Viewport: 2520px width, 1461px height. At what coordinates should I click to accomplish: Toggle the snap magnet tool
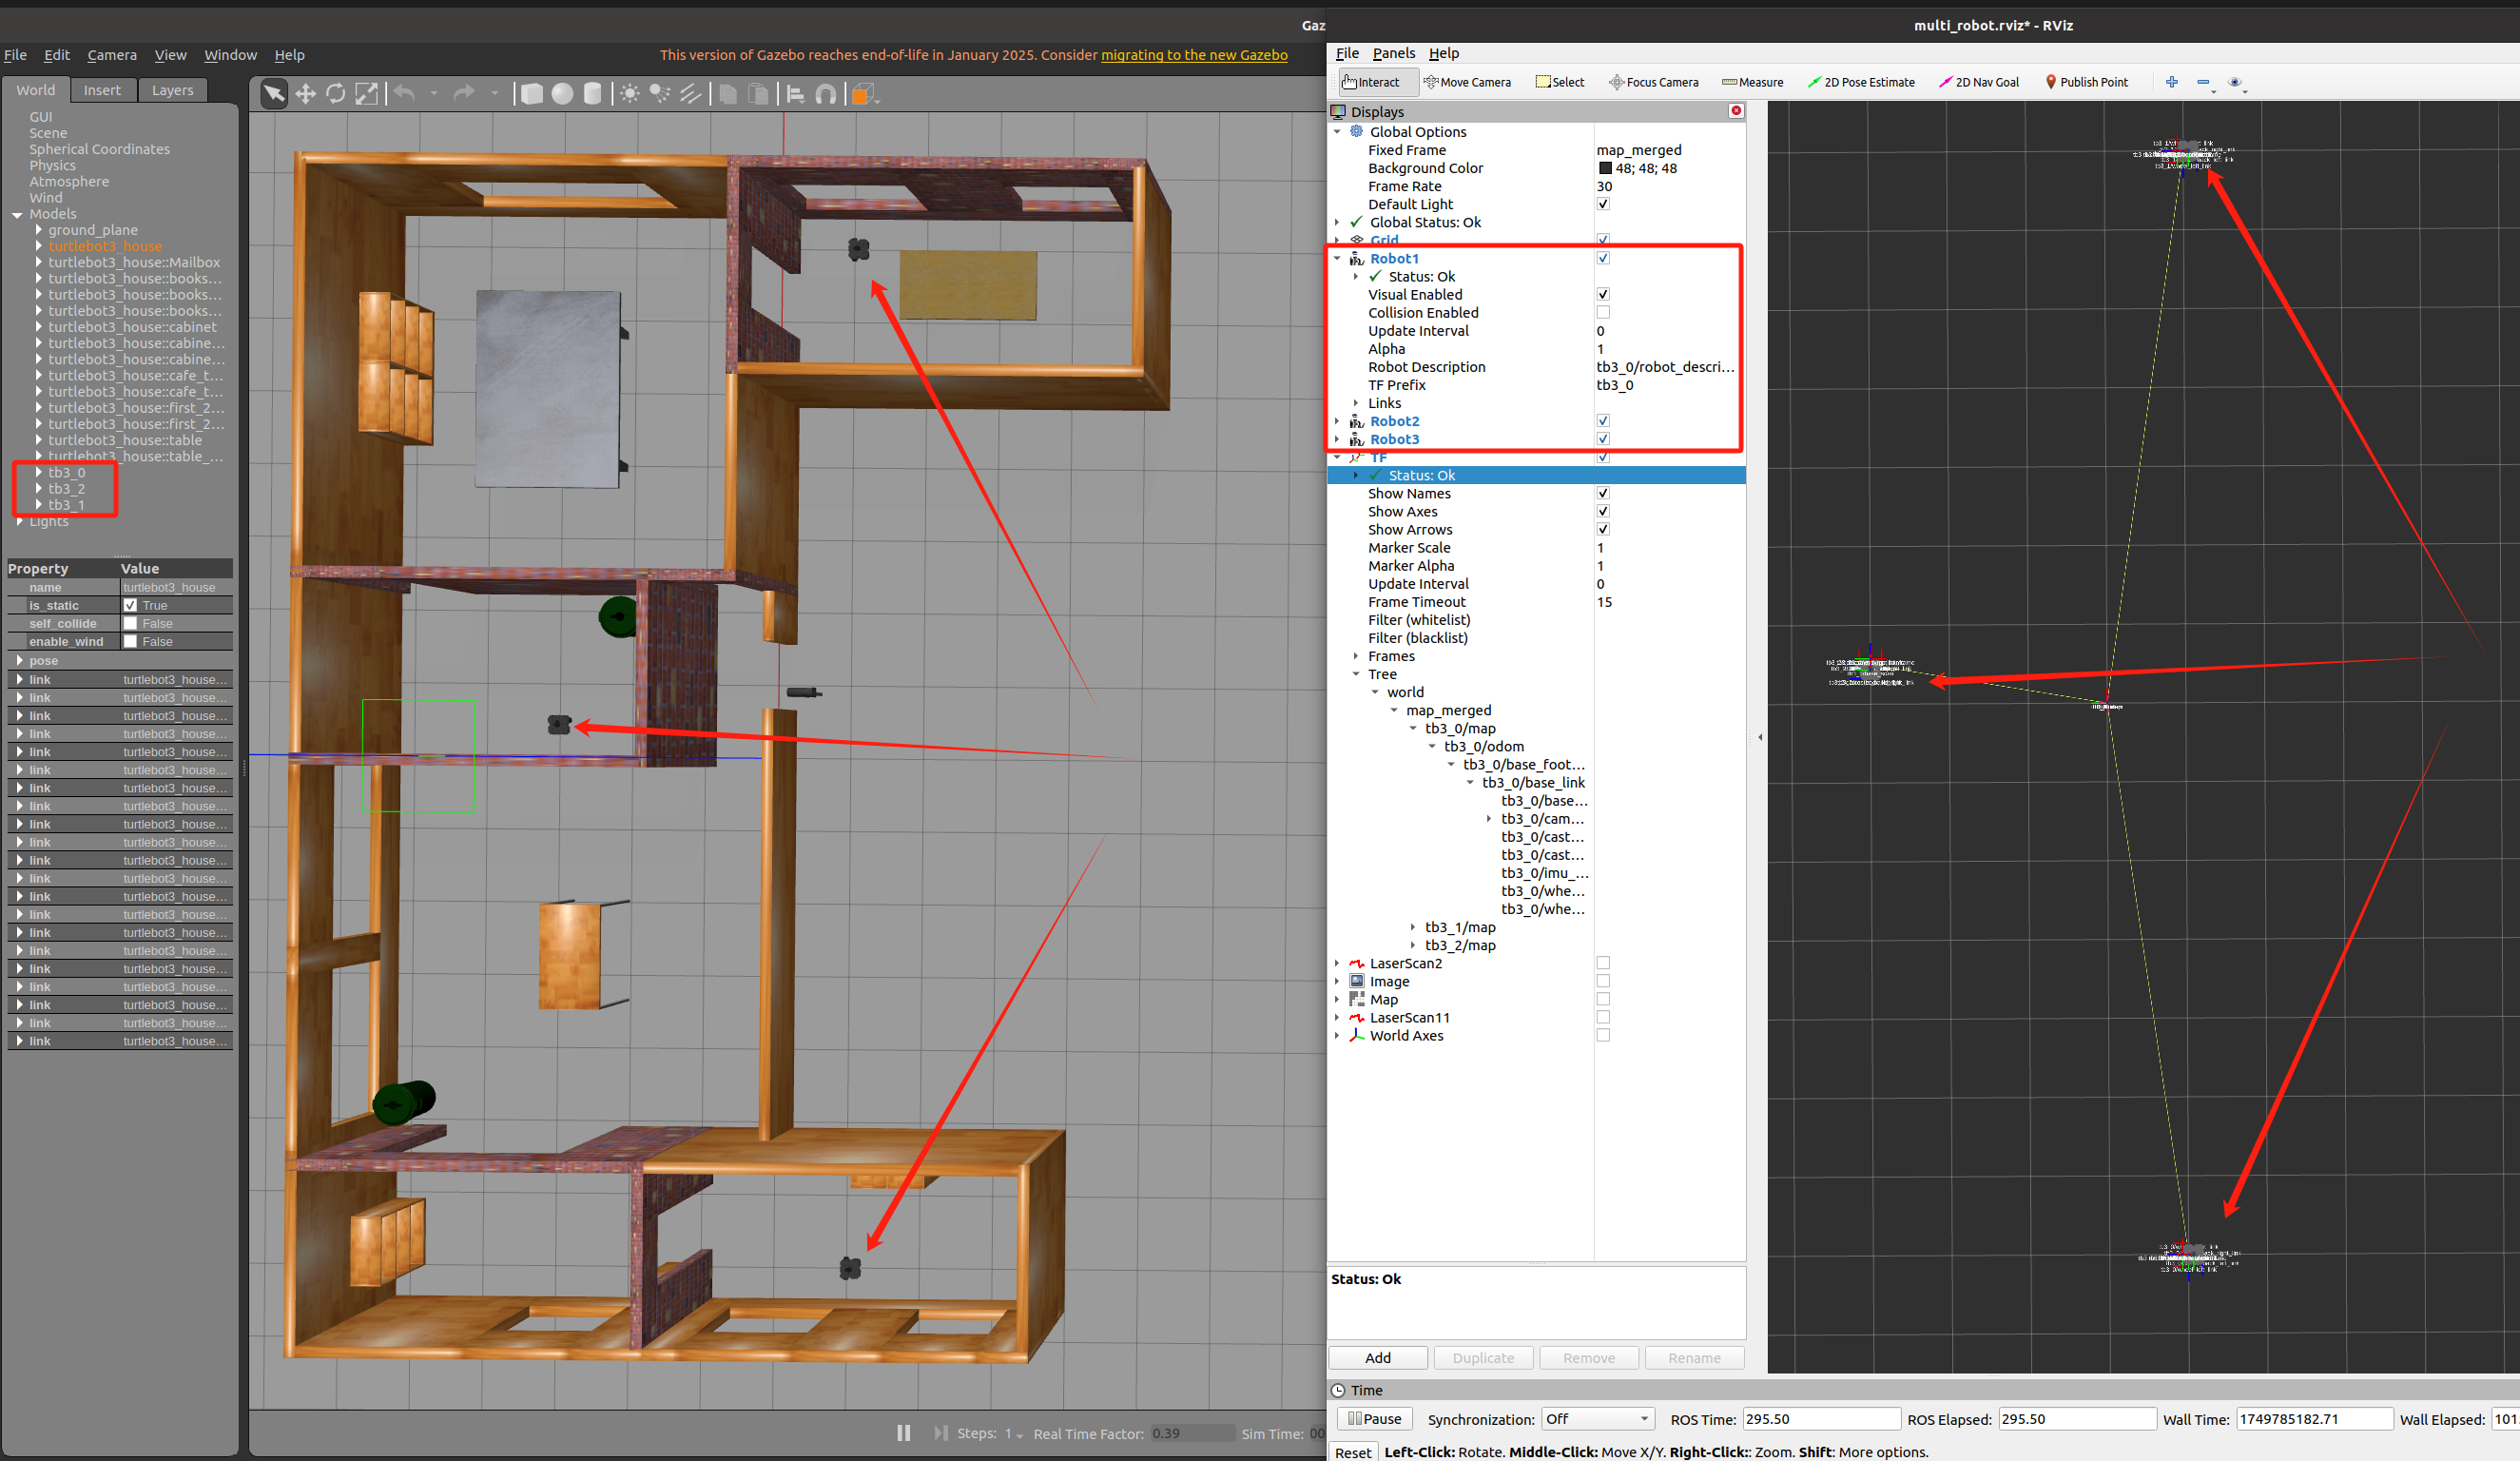pos(826,94)
